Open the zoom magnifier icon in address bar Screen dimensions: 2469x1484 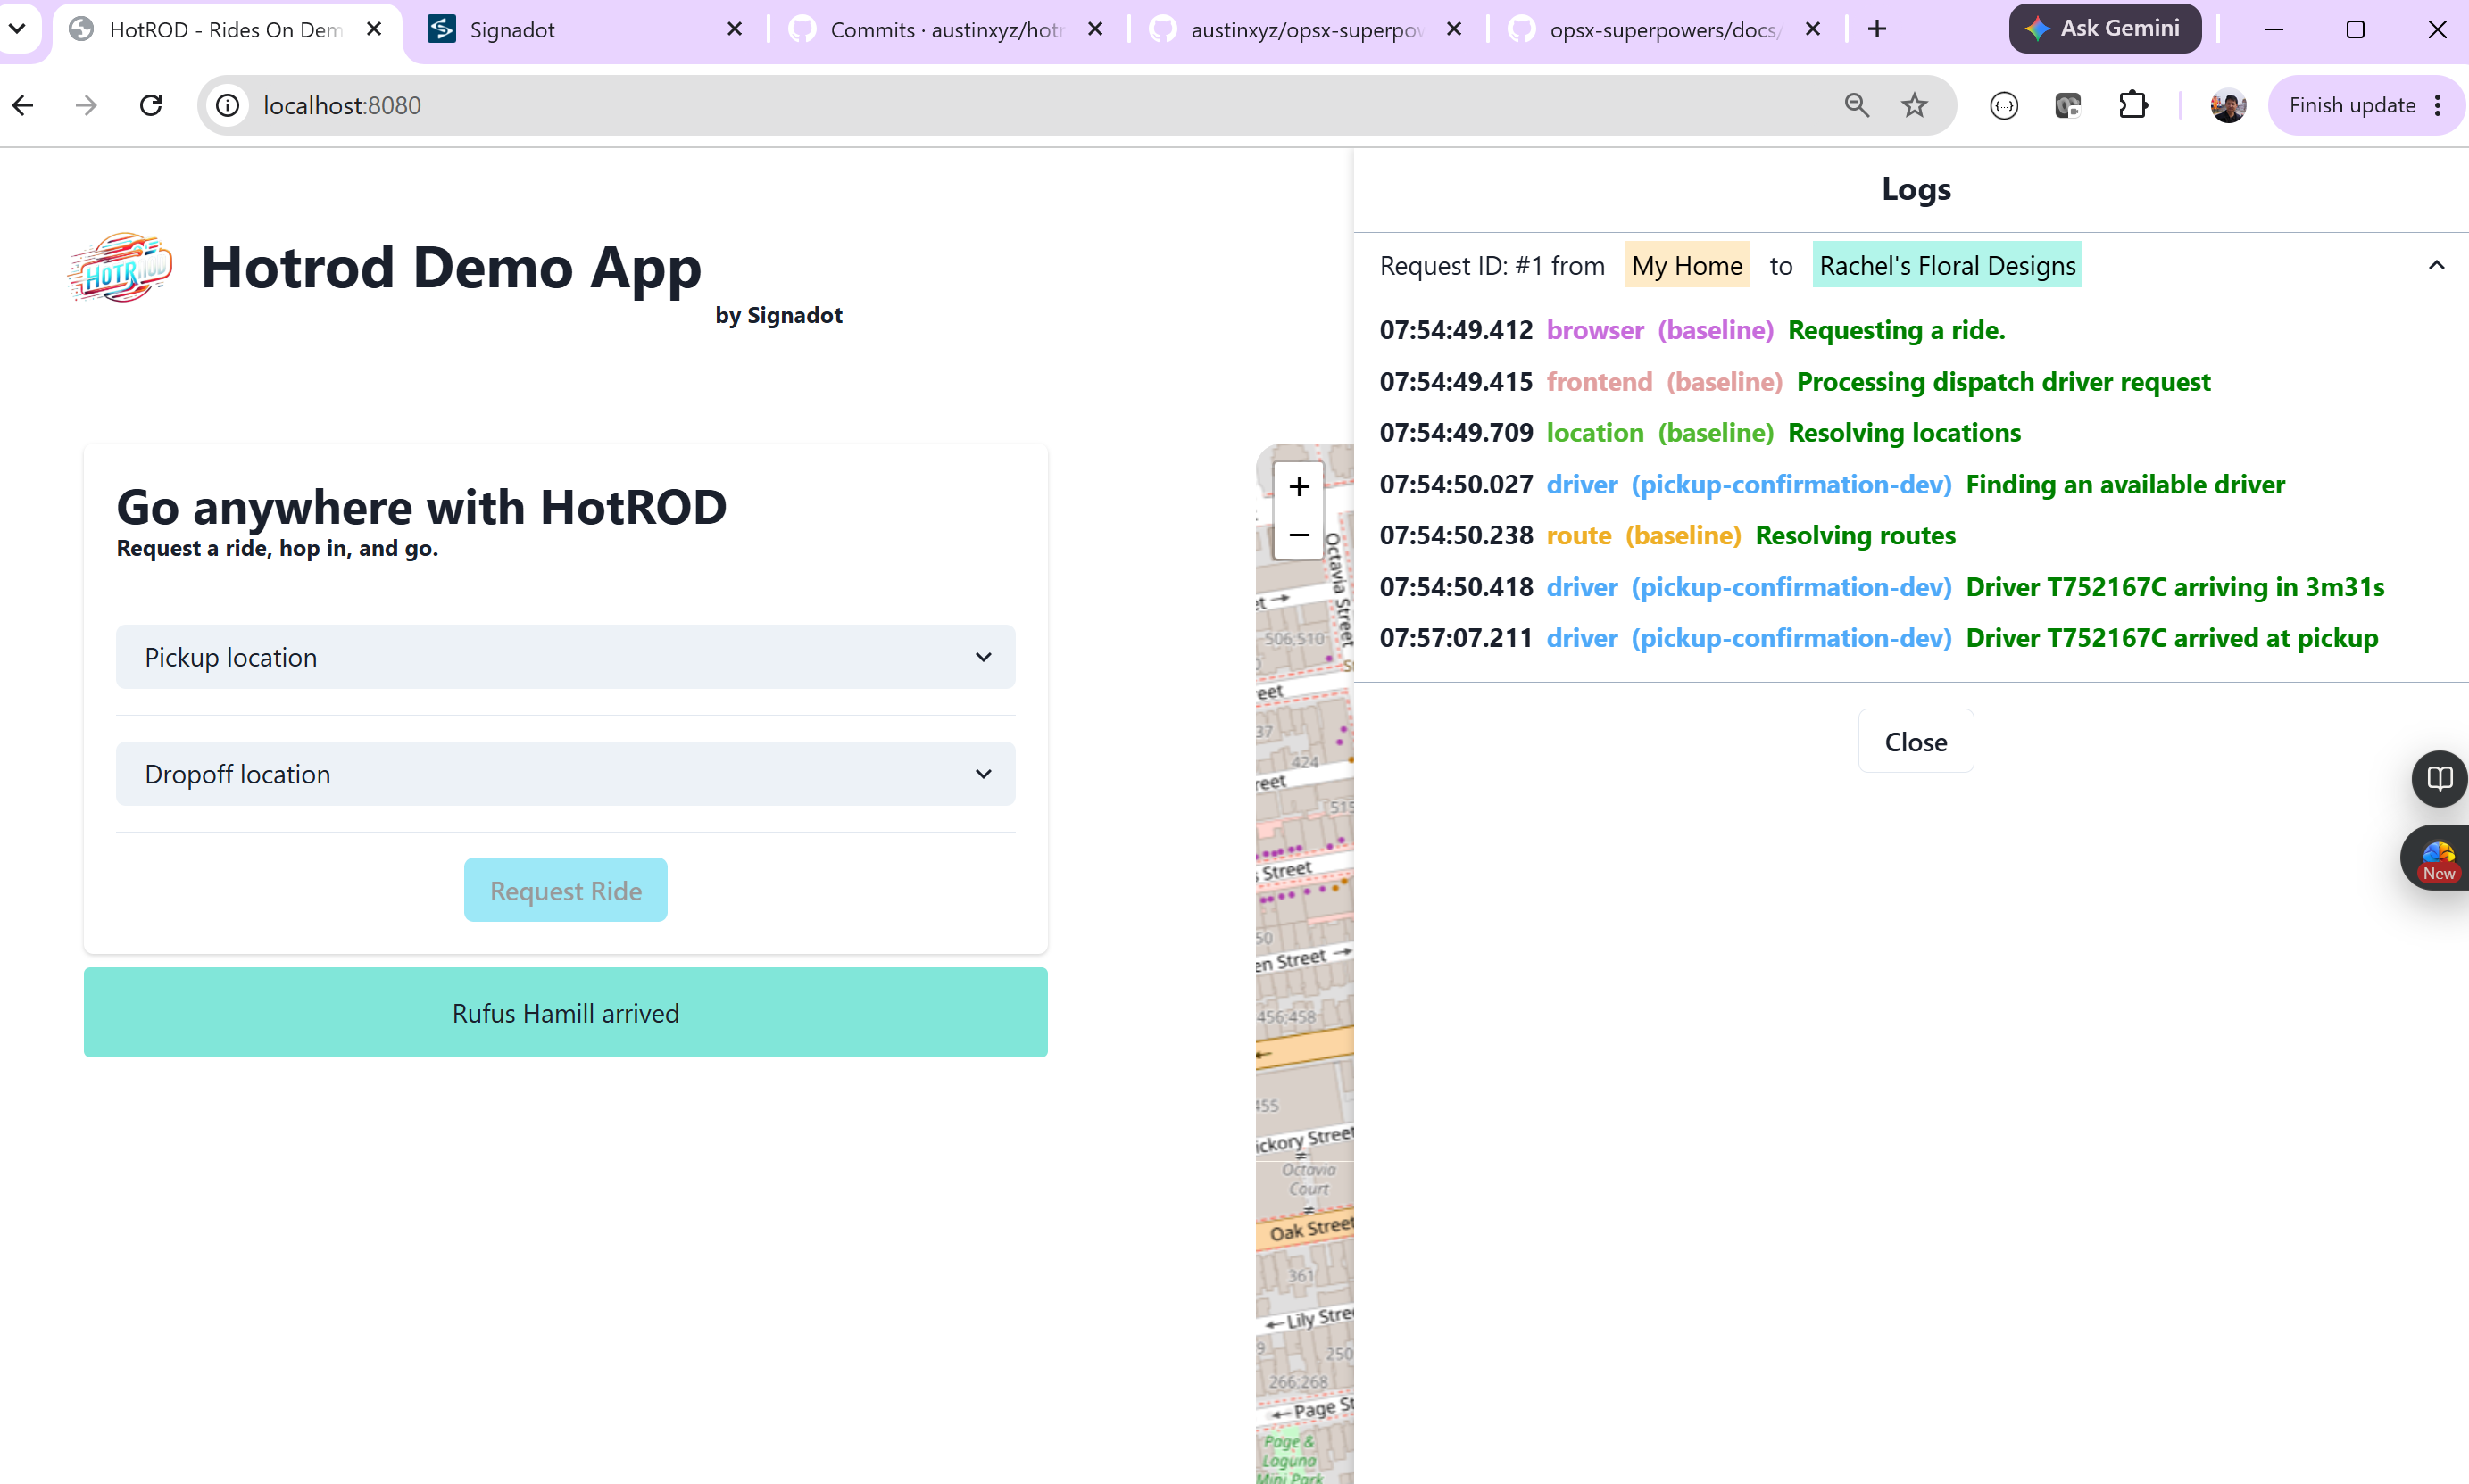coord(1857,105)
